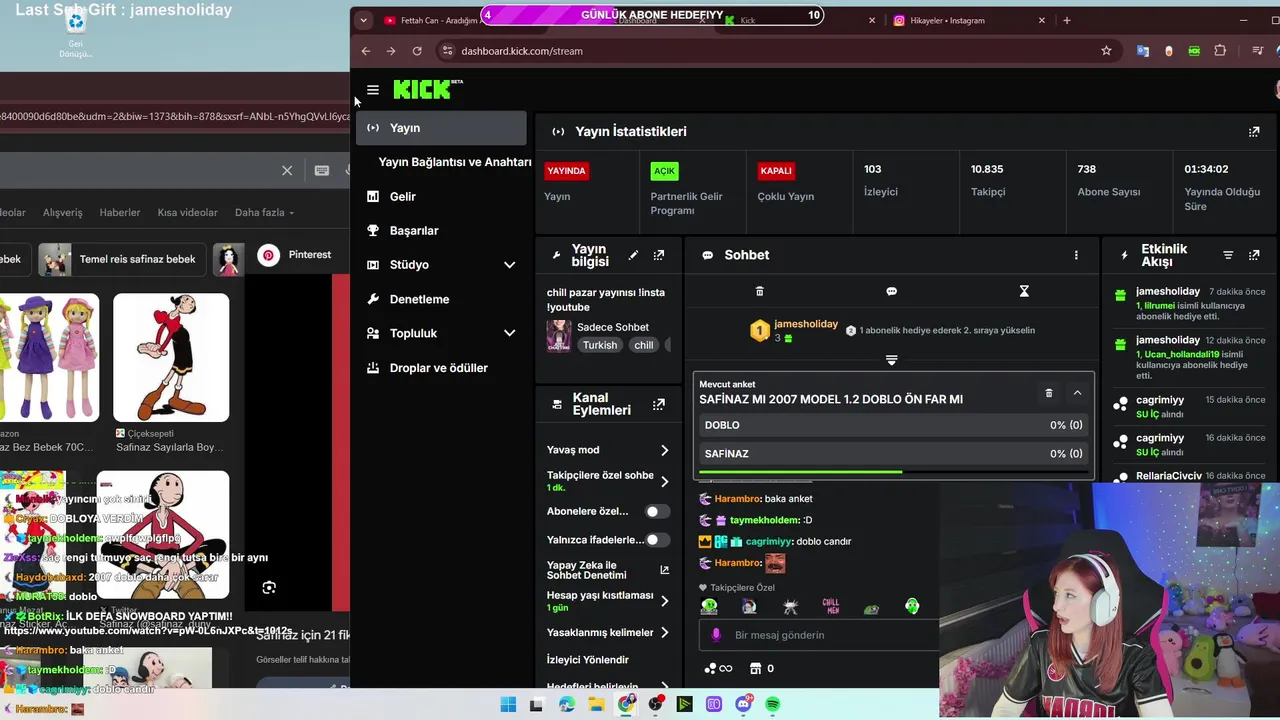Click the Bir mesaj gönderin input field
The image size is (1280, 720).
point(820,635)
